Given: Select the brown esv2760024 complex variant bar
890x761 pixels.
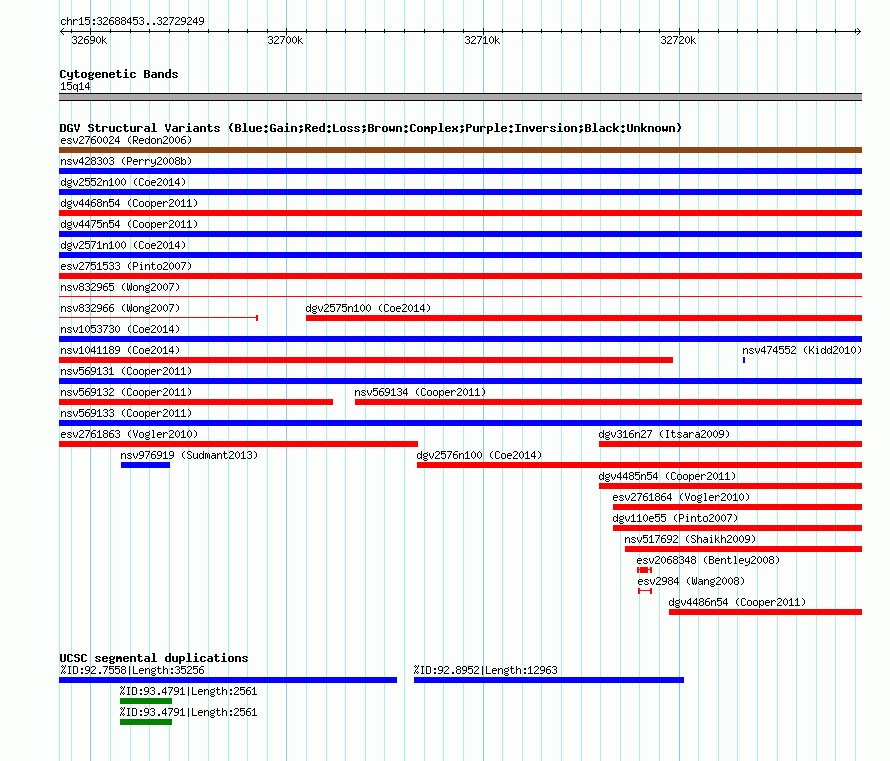Looking at the screenshot, I should (x=460, y=150).
